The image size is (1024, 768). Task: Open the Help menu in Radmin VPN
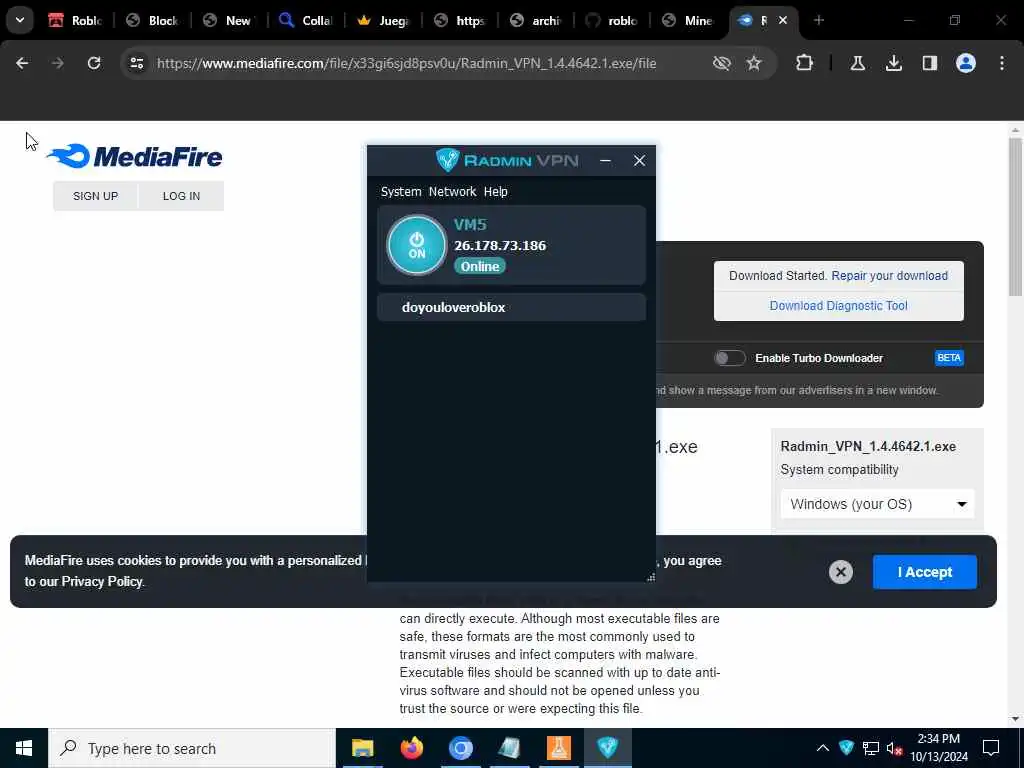point(496,191)
